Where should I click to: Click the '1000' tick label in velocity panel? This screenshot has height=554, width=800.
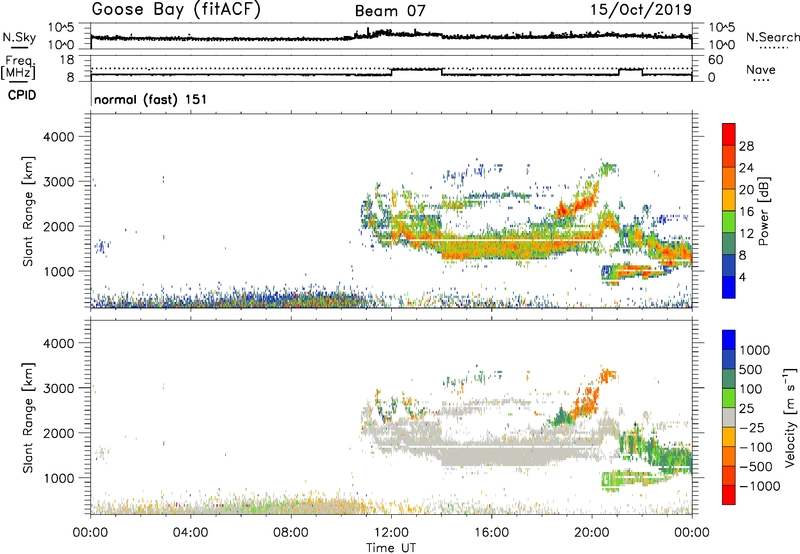pos(58,478)
